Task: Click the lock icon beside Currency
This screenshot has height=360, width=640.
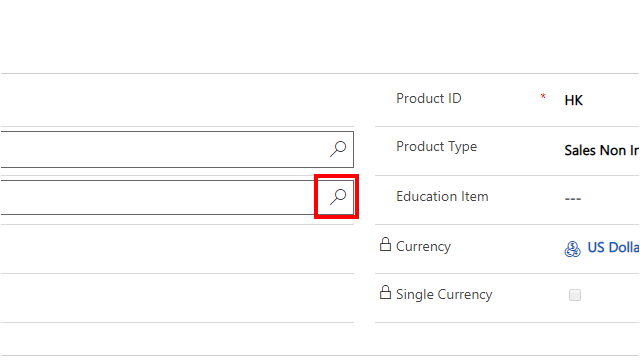Action: coord(385,244)
